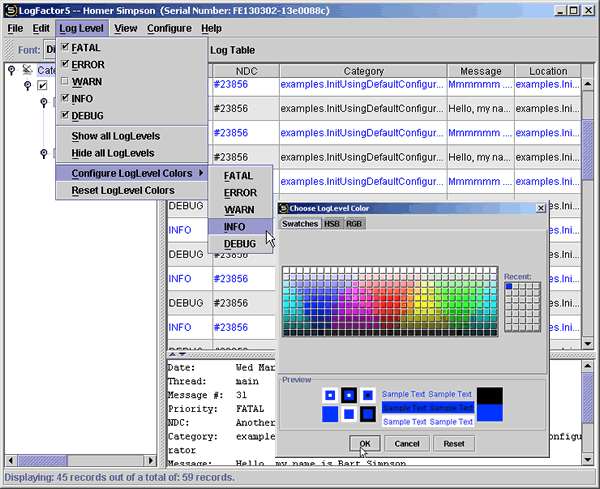Image resolution: width=600 pixels, height=489 pixels.
Task: Switch to the RGB color tab
Action: click(x=354, y=224)
